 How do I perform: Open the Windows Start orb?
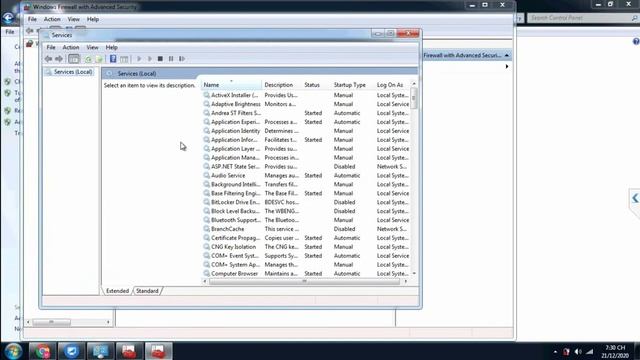pos(13,351)
